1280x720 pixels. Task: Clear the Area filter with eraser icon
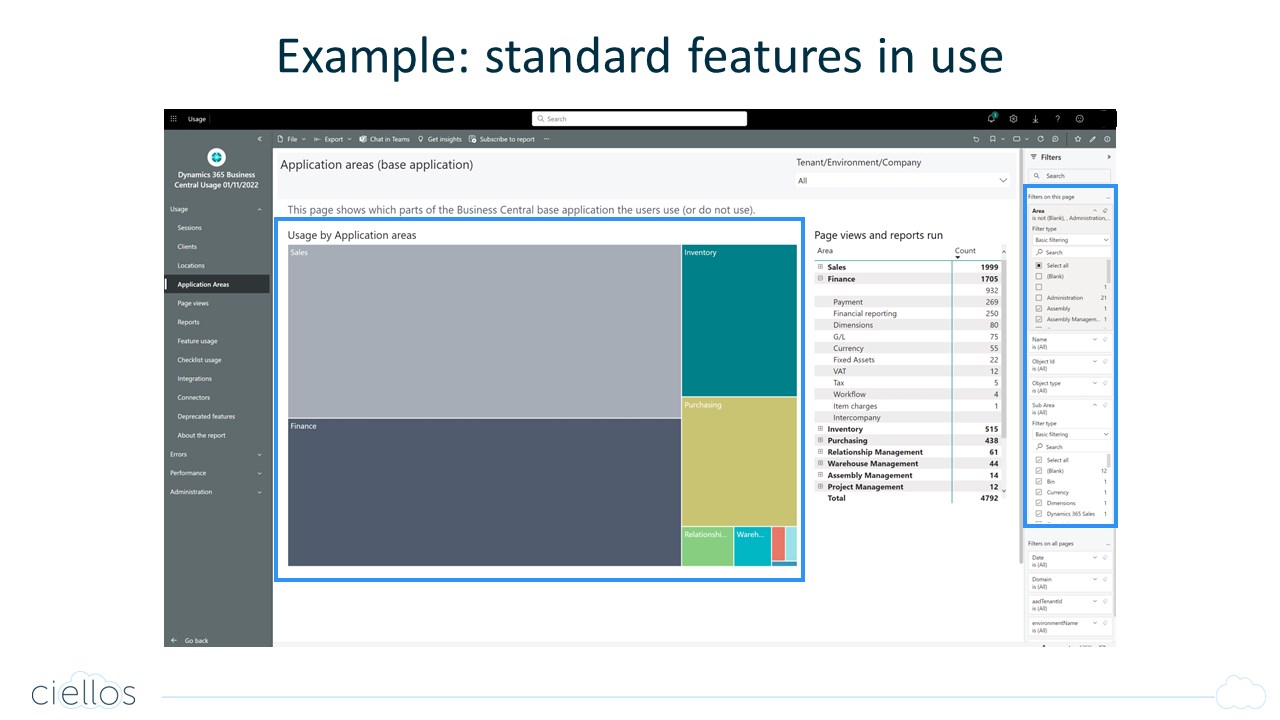[x=1105, y=211]
